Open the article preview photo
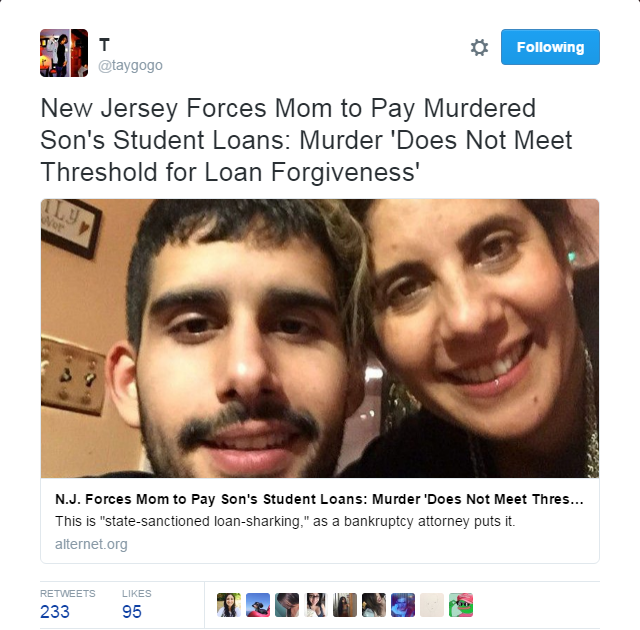This screenshot has height=630, width=640. click(320, 338)
